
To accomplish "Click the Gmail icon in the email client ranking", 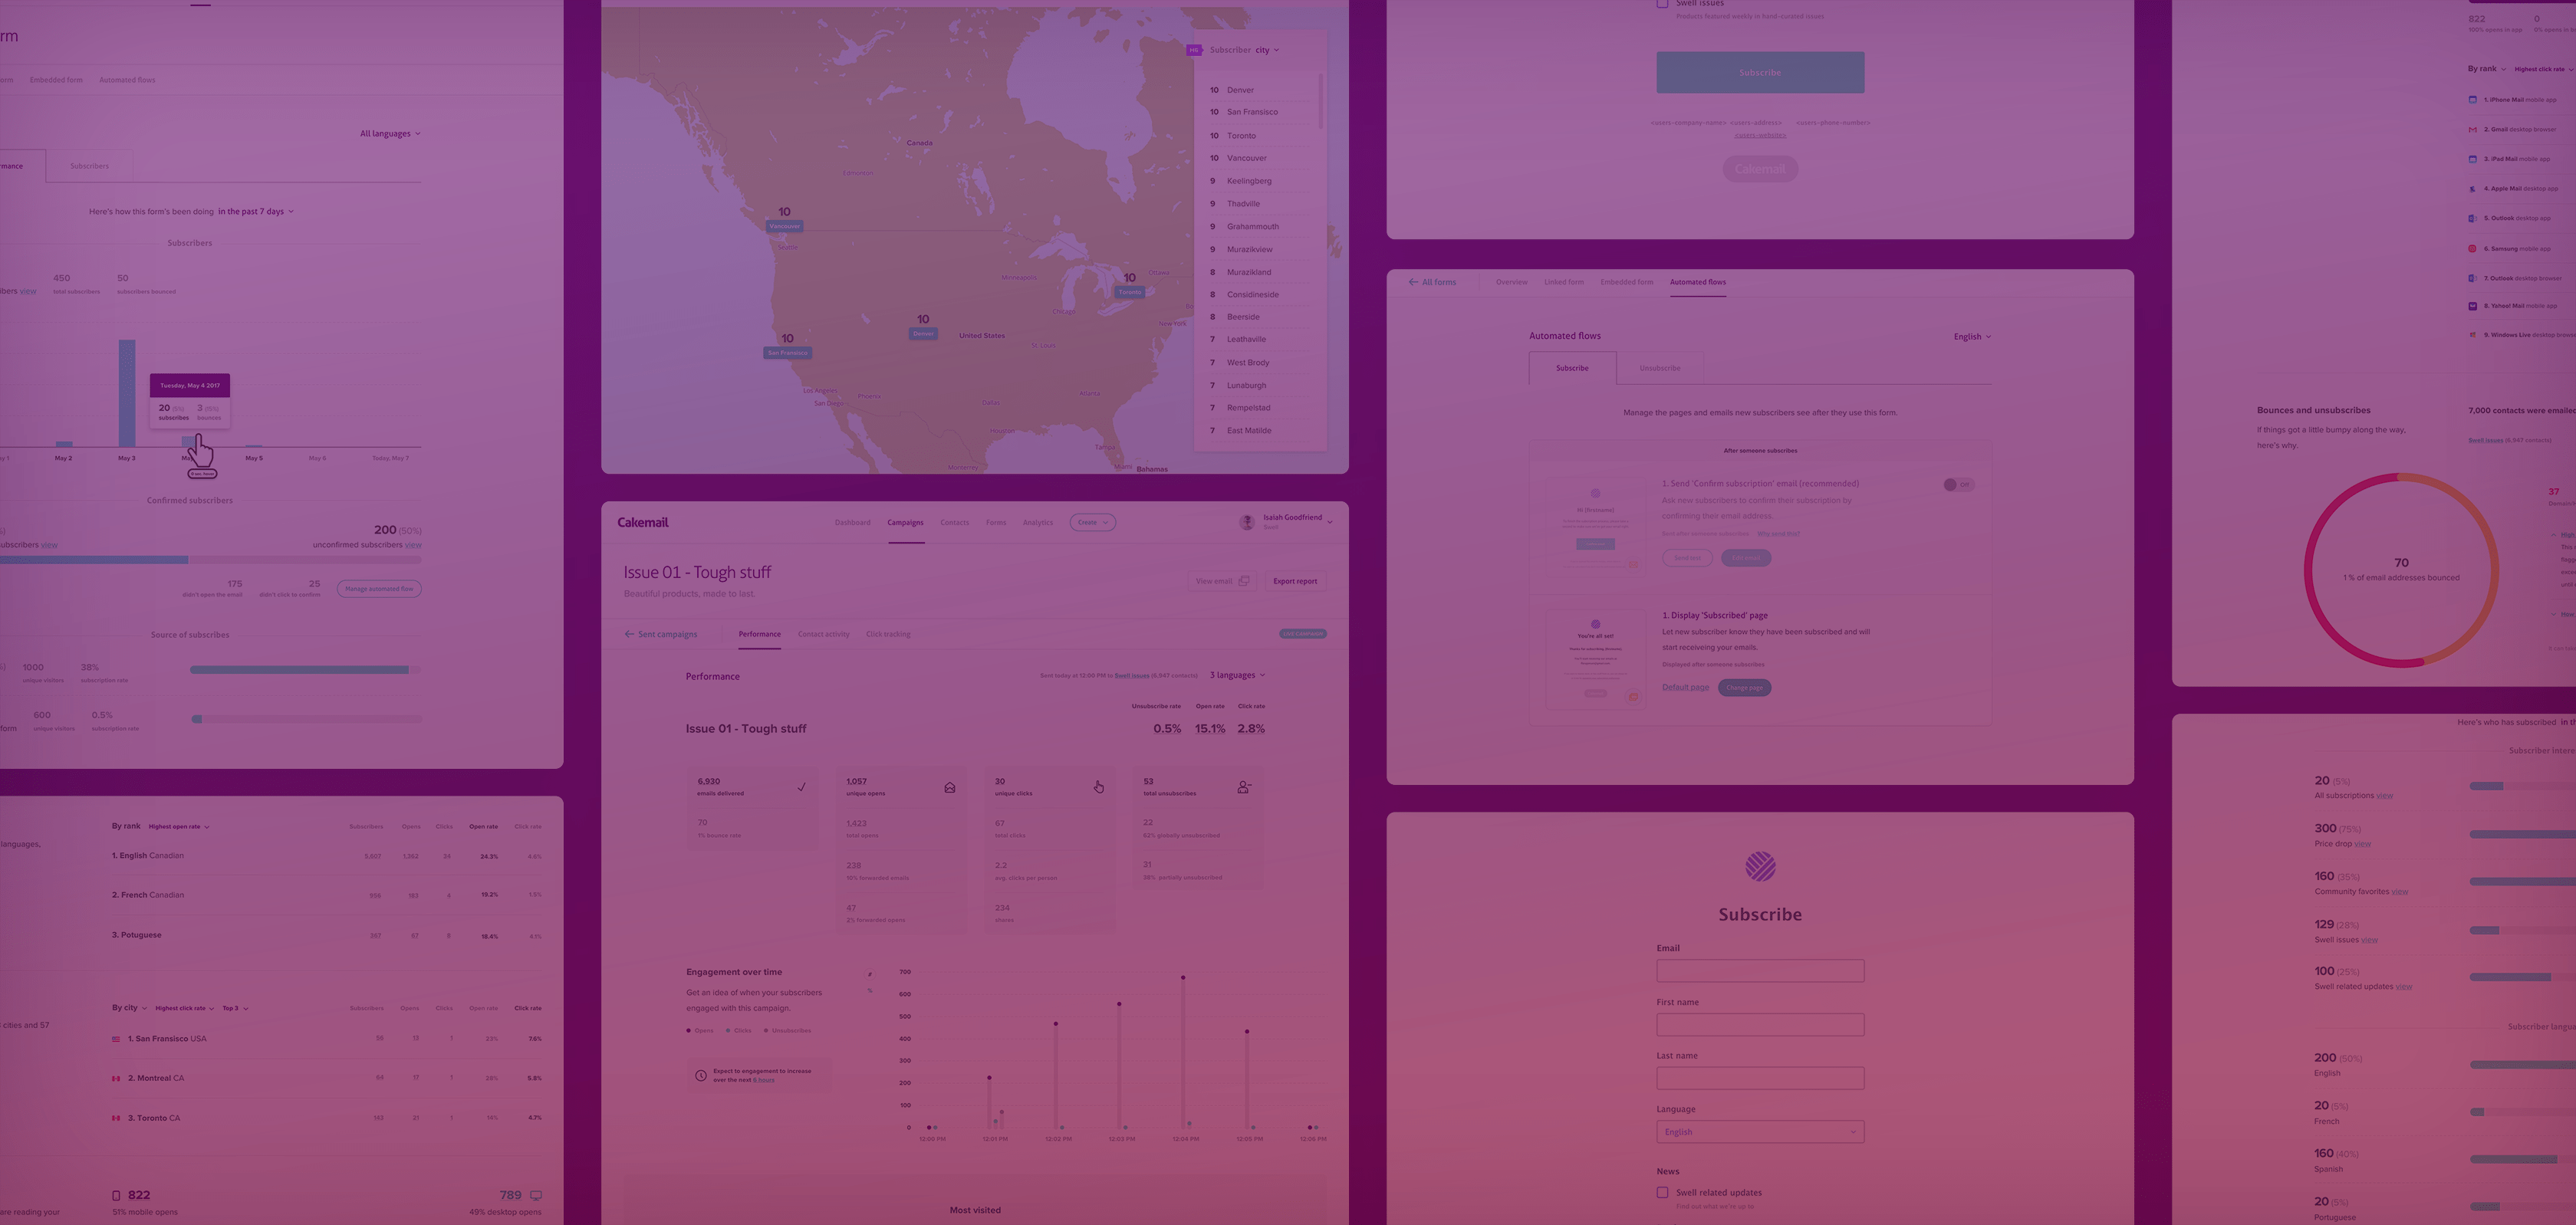I will tap(2472, 129).
